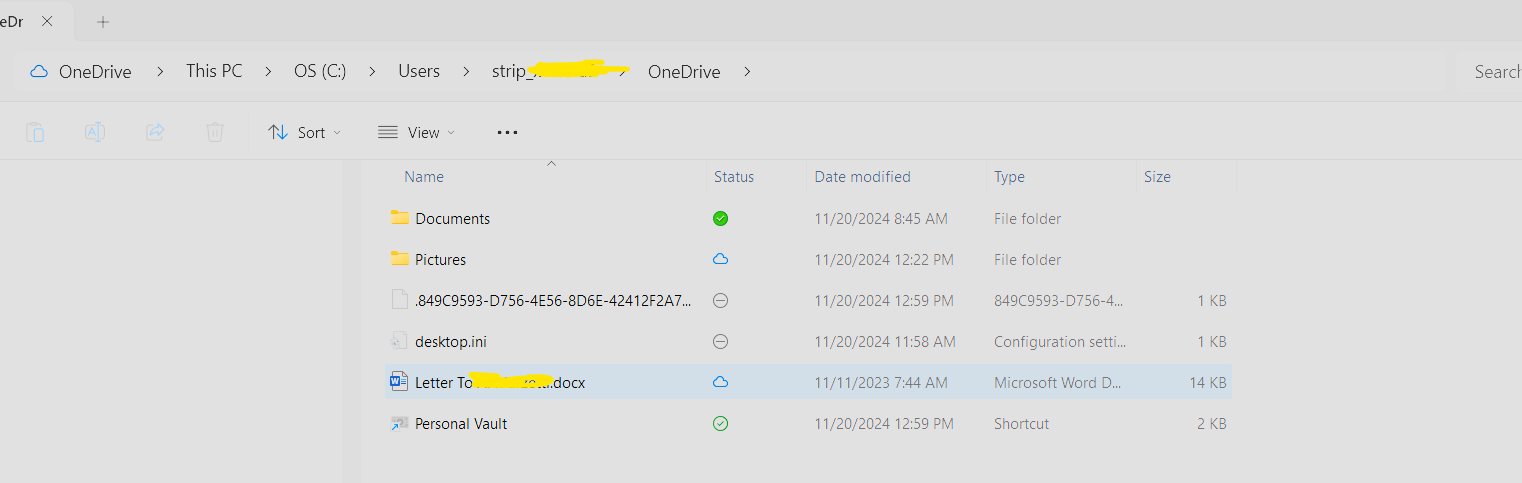Click the cloud status icon of Letter docx
The image size is (1522, 483).
coord(720,382)
